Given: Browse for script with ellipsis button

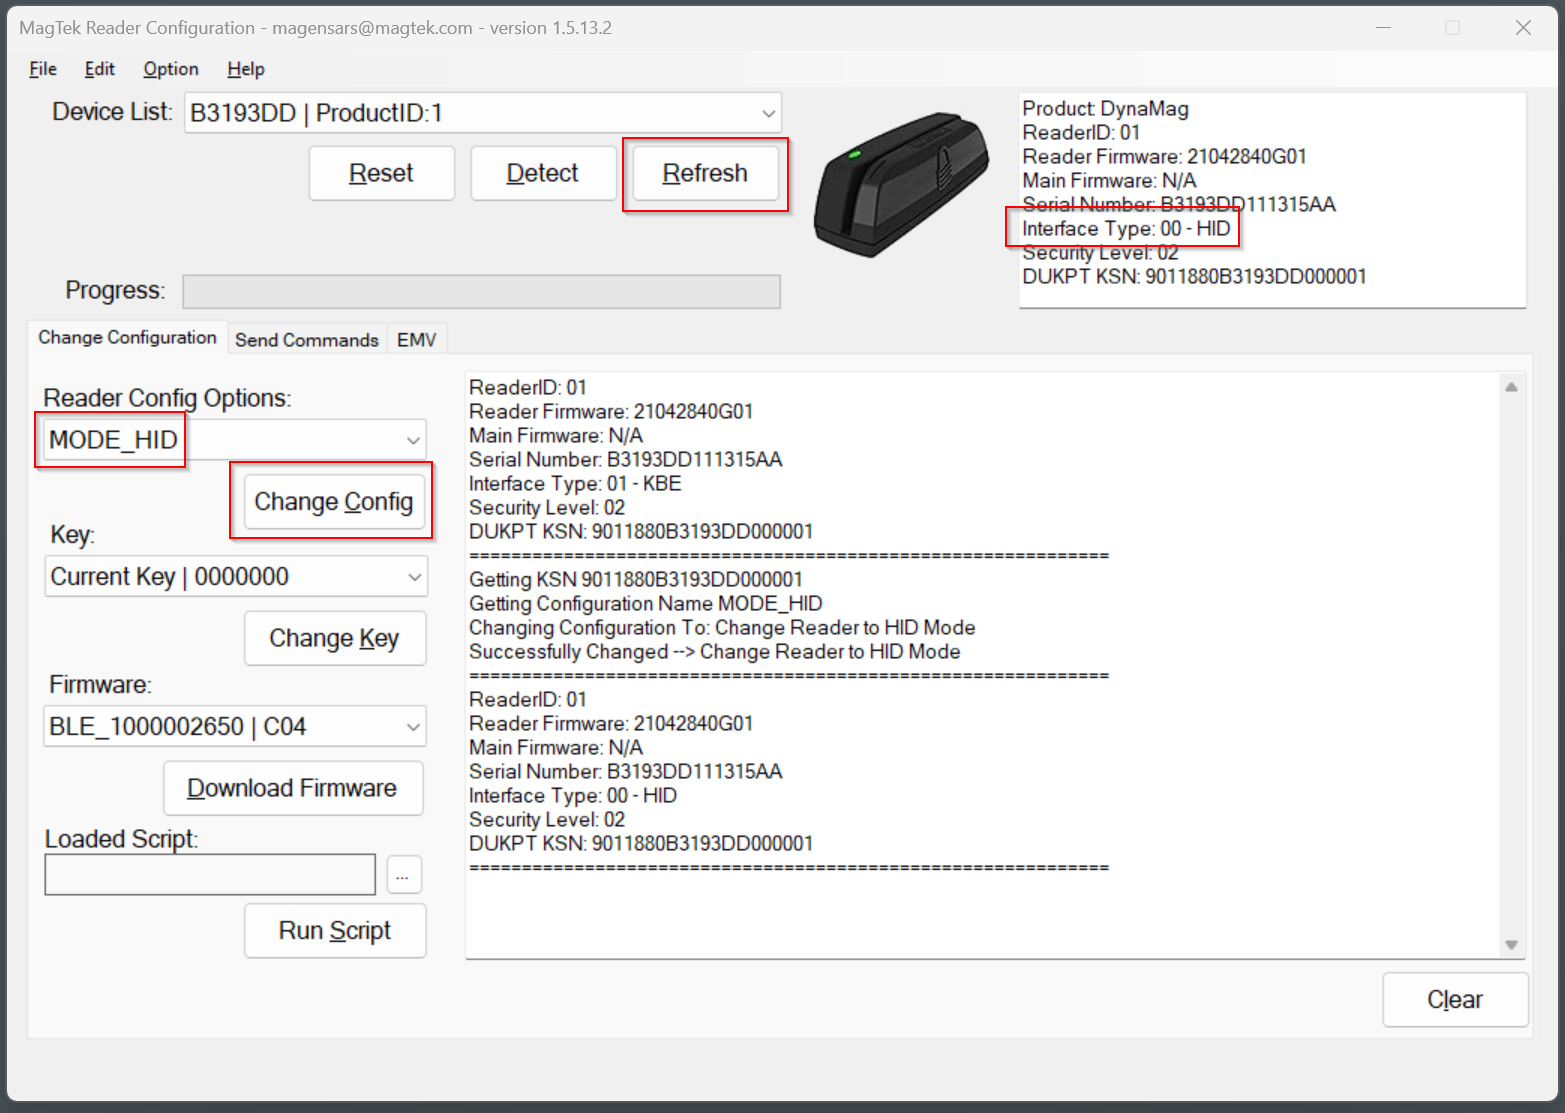Looking at the screenshot, I should 402,875.
